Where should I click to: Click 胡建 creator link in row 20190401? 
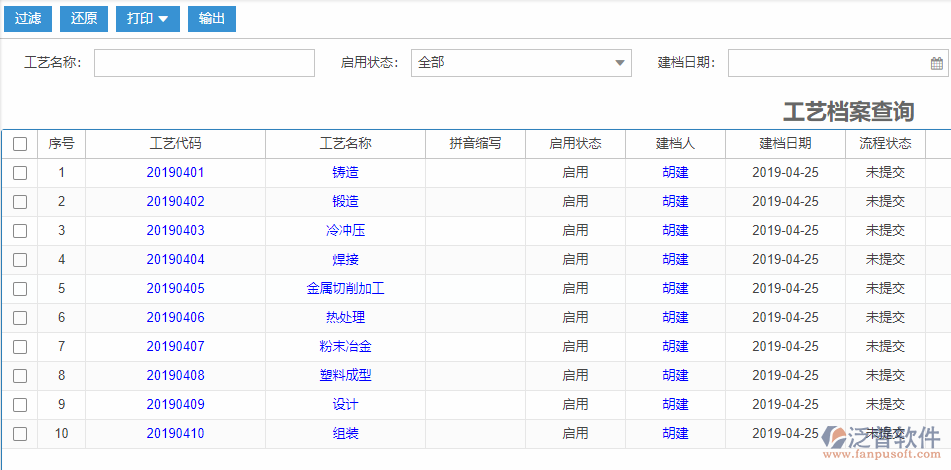676,172
